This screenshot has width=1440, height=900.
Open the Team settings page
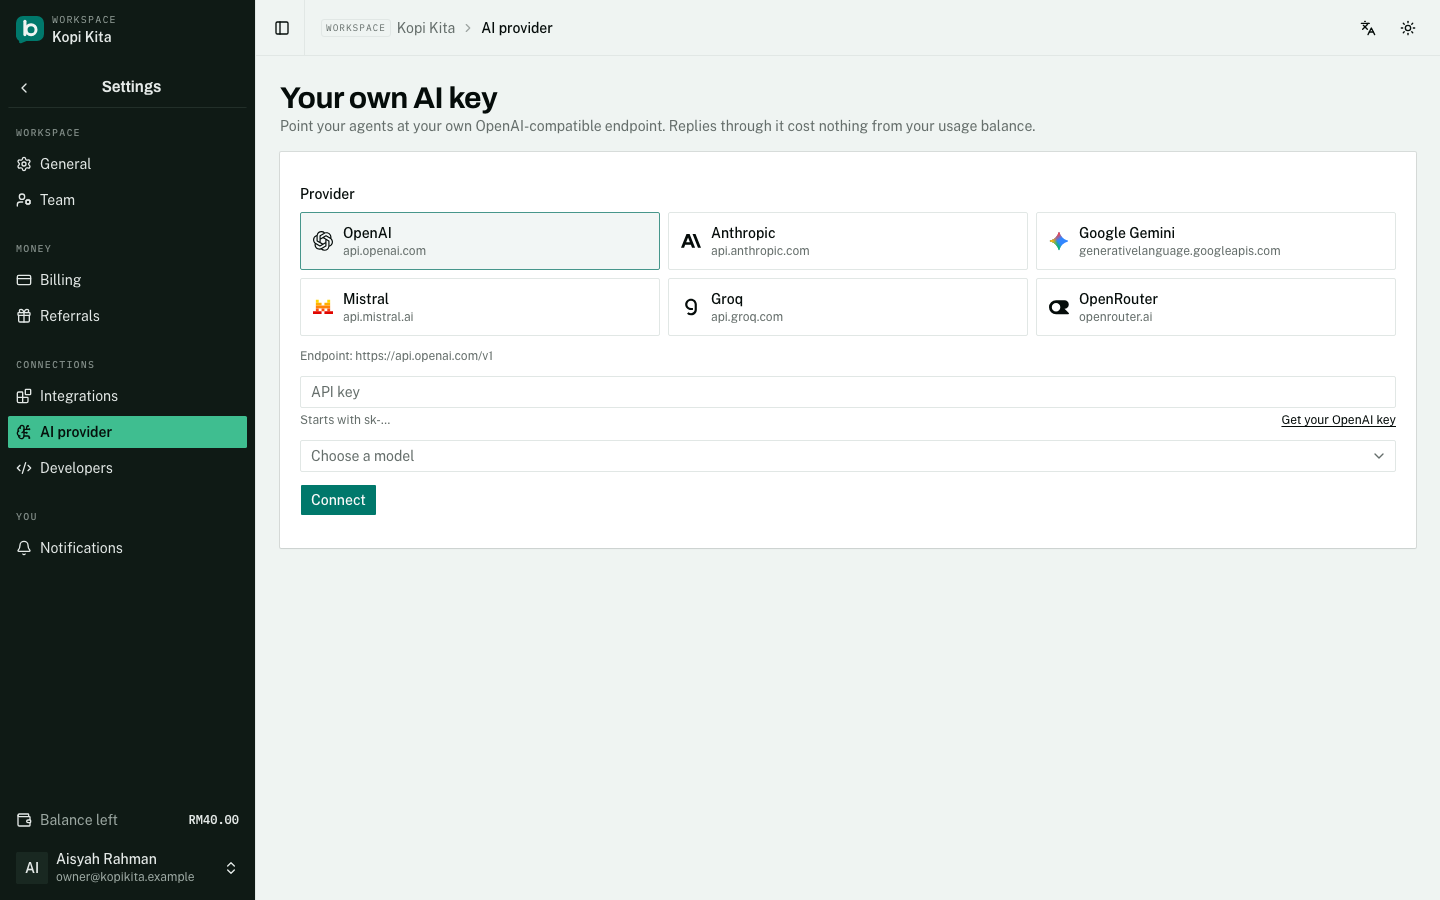[127, 200]
